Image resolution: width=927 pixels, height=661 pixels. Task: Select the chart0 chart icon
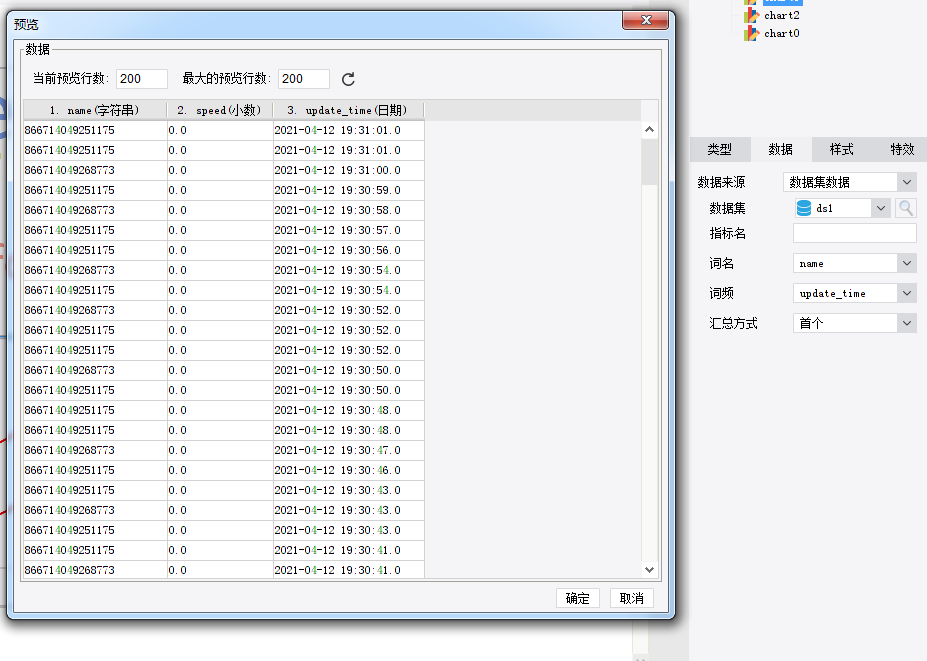coord(751,33)
